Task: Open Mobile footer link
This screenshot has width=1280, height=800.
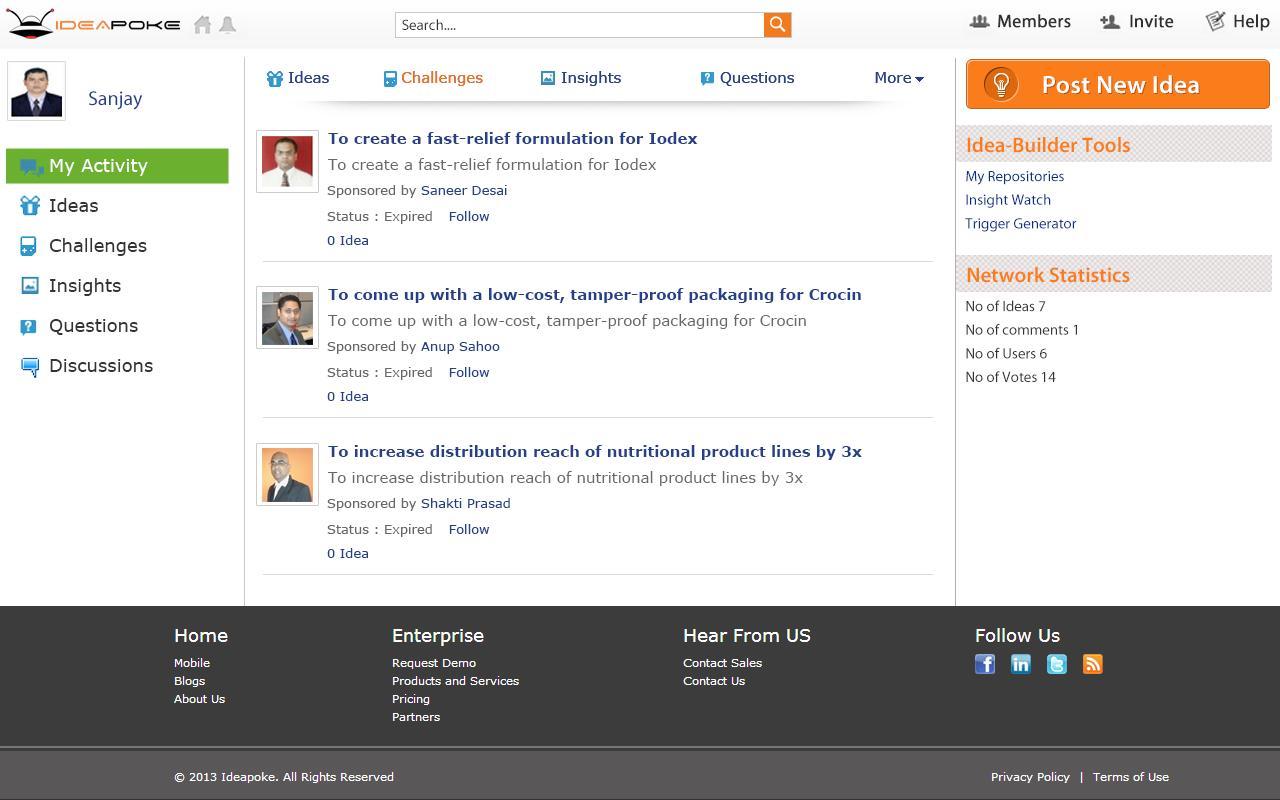Action: (x=192, y=663)
